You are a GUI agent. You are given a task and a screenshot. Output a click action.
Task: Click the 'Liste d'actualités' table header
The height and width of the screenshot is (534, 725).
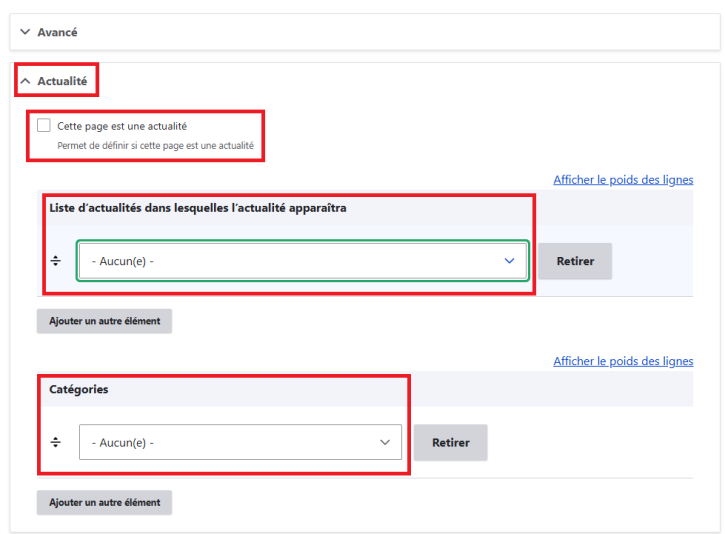point(198,208)
